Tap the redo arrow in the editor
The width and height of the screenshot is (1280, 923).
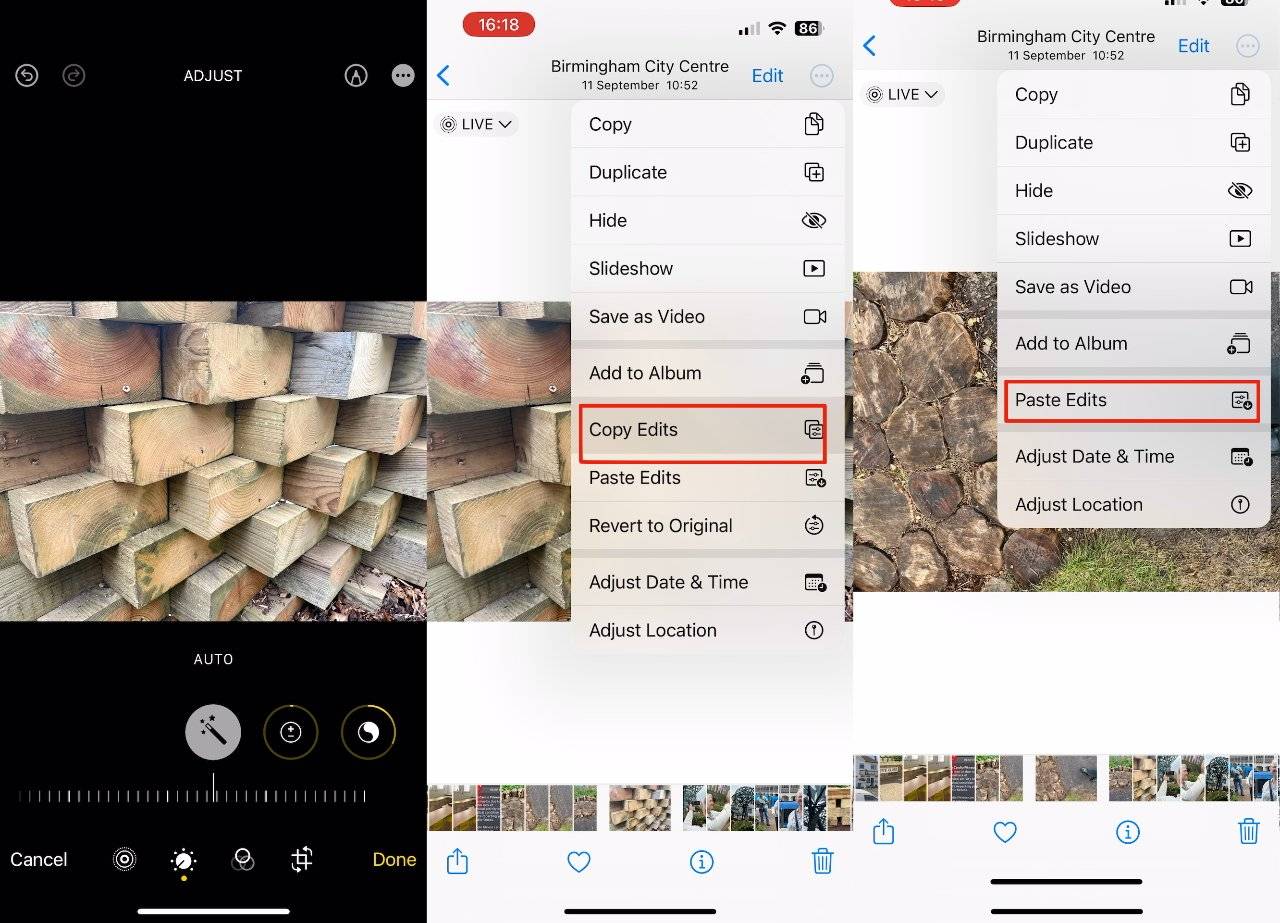74,75
